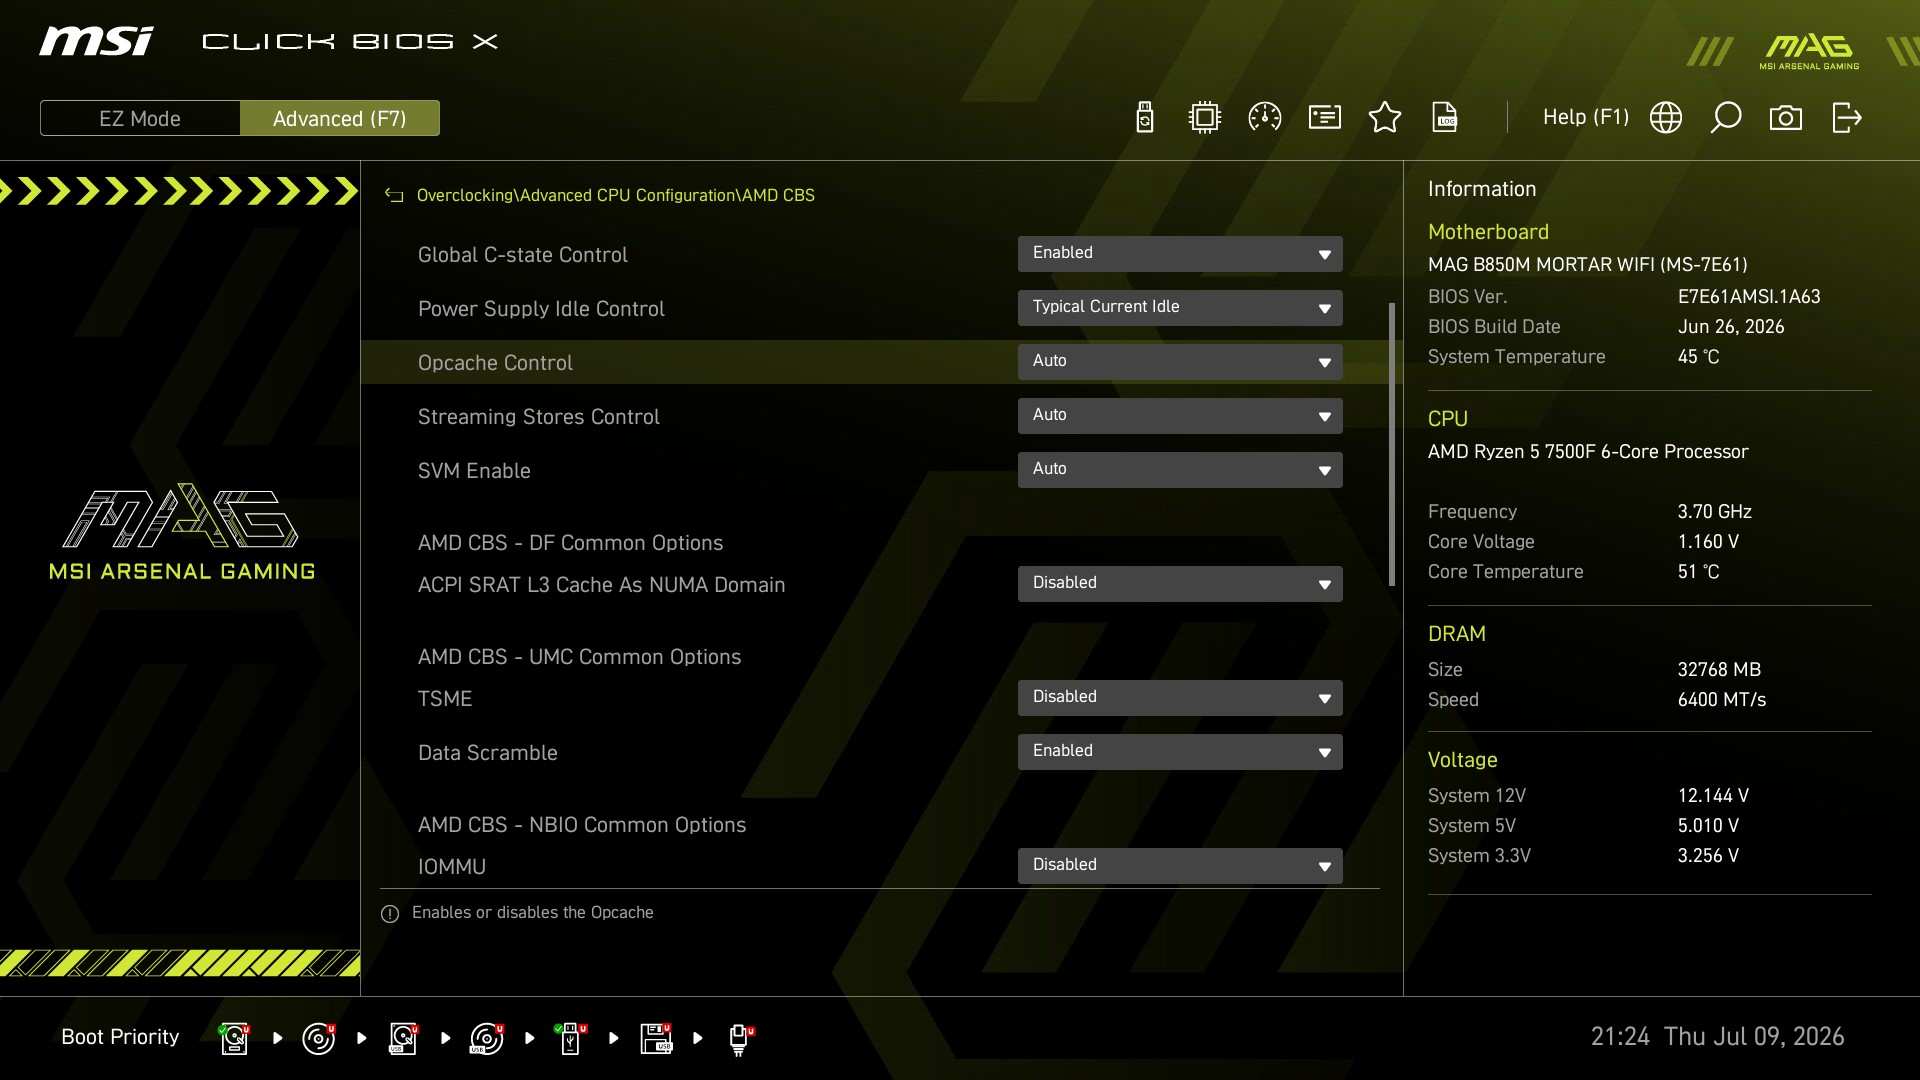1920x1080 pixels.
Task: Open Data Scramble dropdown
Action: (x=1180, y=752)
